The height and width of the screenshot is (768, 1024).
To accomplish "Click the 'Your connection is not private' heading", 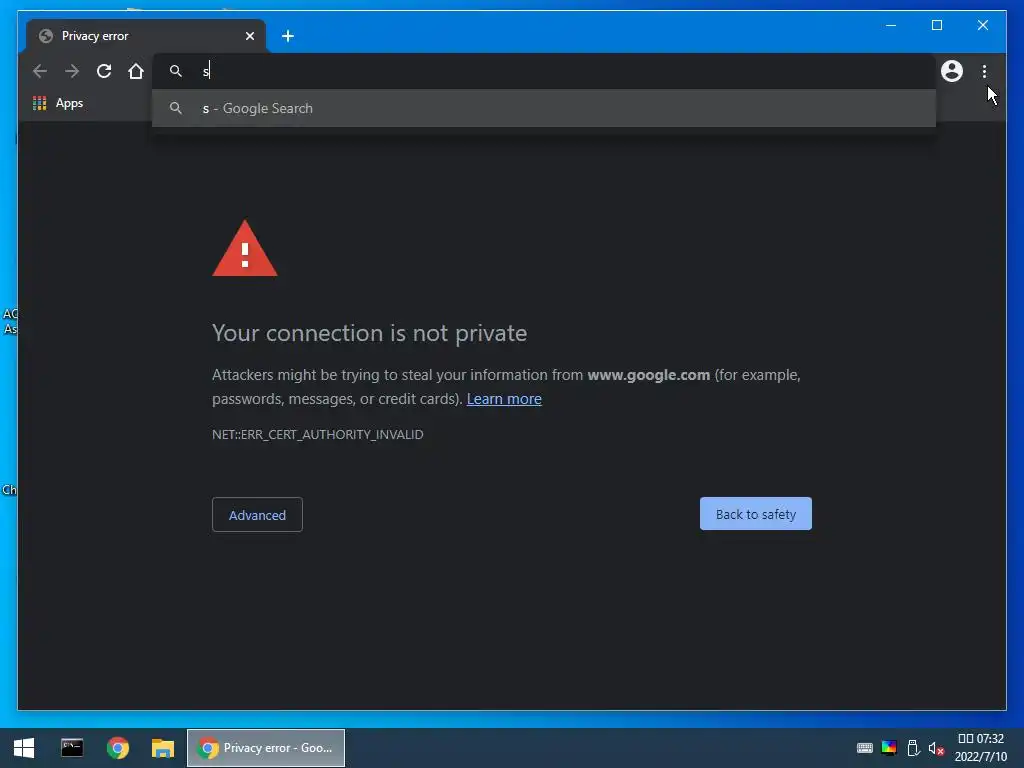I will tap(370, 333).
